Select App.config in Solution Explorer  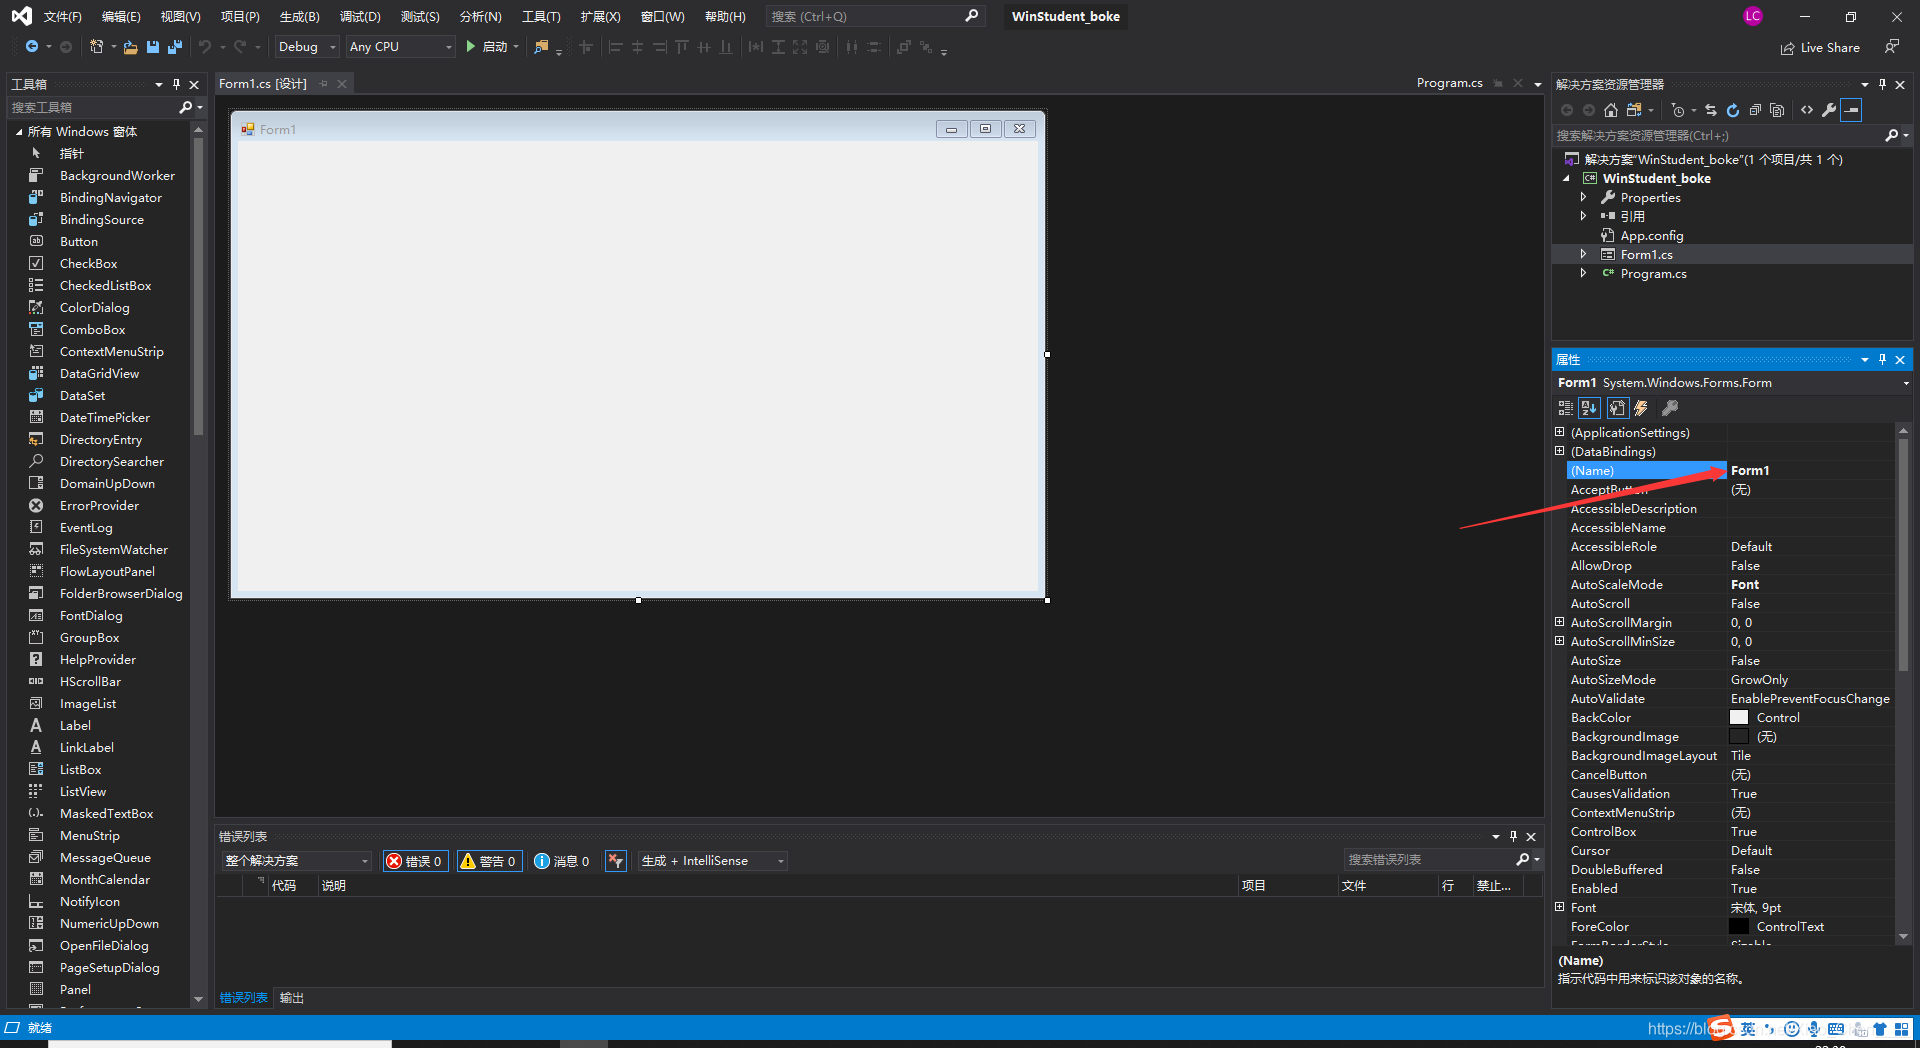tap(1652, 235)
